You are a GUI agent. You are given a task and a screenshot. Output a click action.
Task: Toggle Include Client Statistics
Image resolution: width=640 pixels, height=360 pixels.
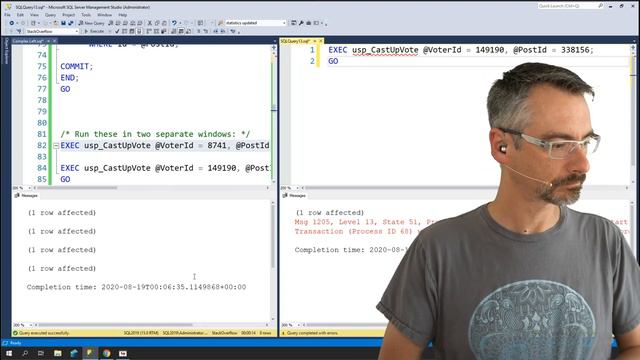click(x=163, y=31)
